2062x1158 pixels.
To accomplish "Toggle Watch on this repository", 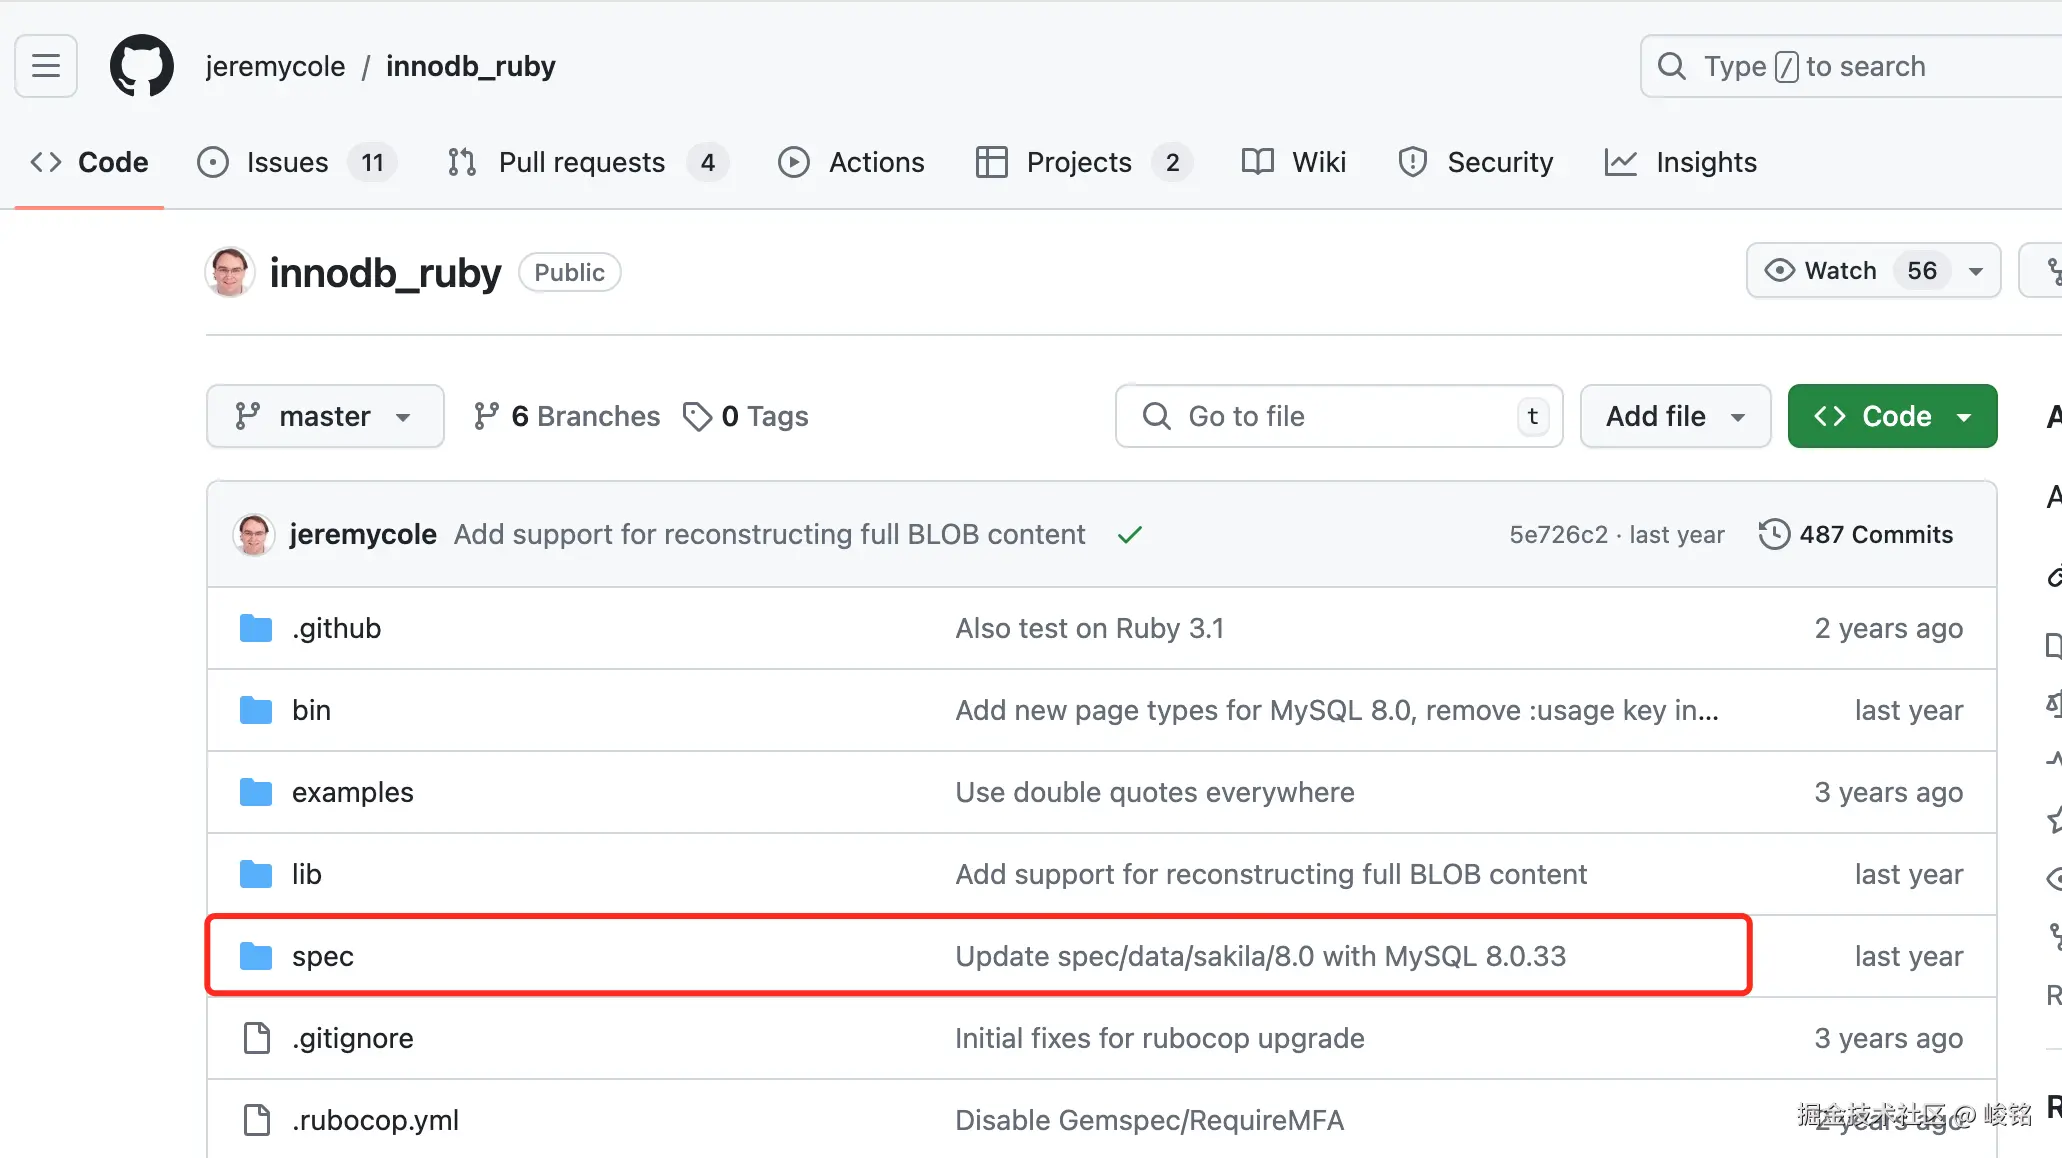I will (x=1840, y=270).
